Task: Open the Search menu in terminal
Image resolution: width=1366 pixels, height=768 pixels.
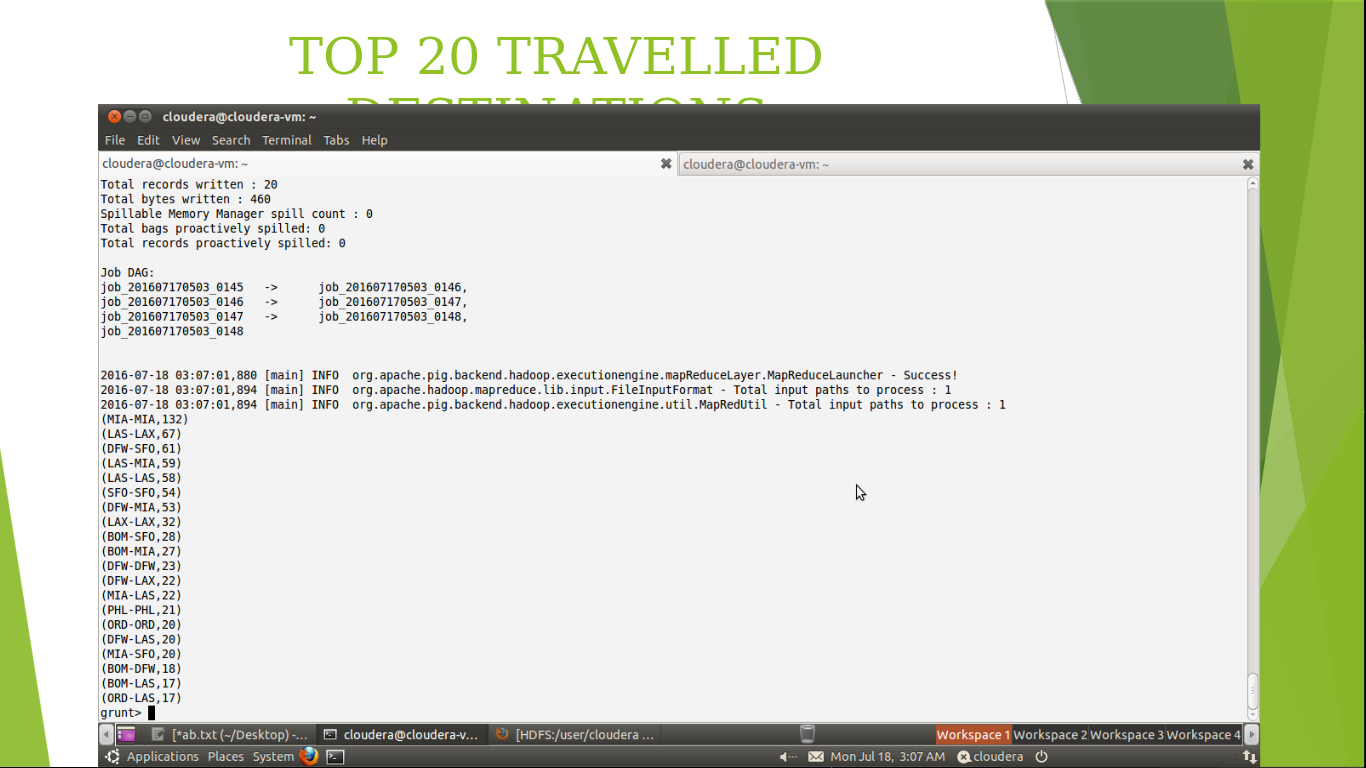Action: [x=231, y=140]
